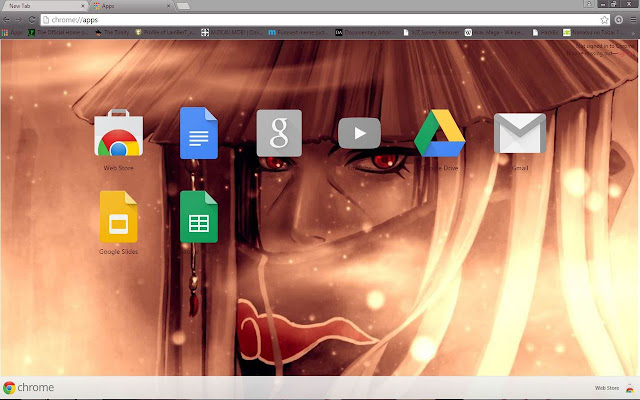Image resolution: width=640 pixels, height=400 pixels.
Task: Open the 'Funniest meme' bookmark
Action: 298,32
